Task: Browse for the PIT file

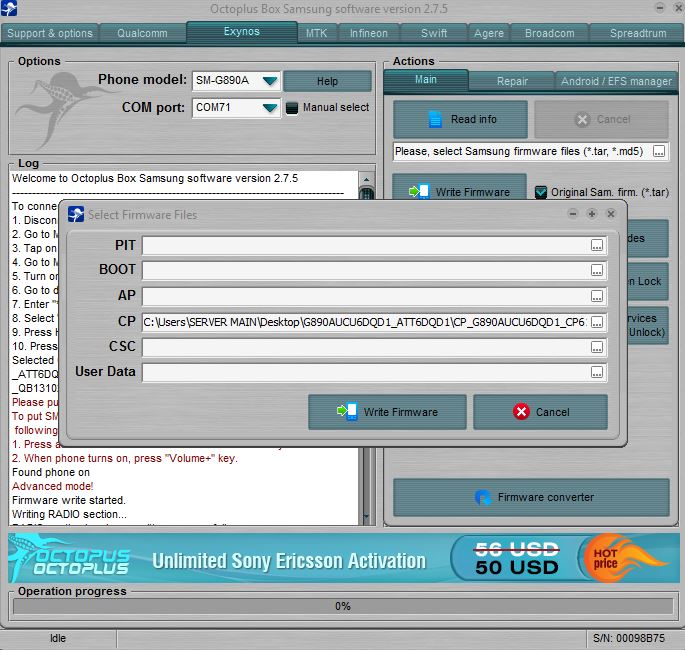Action: (597, 245)
